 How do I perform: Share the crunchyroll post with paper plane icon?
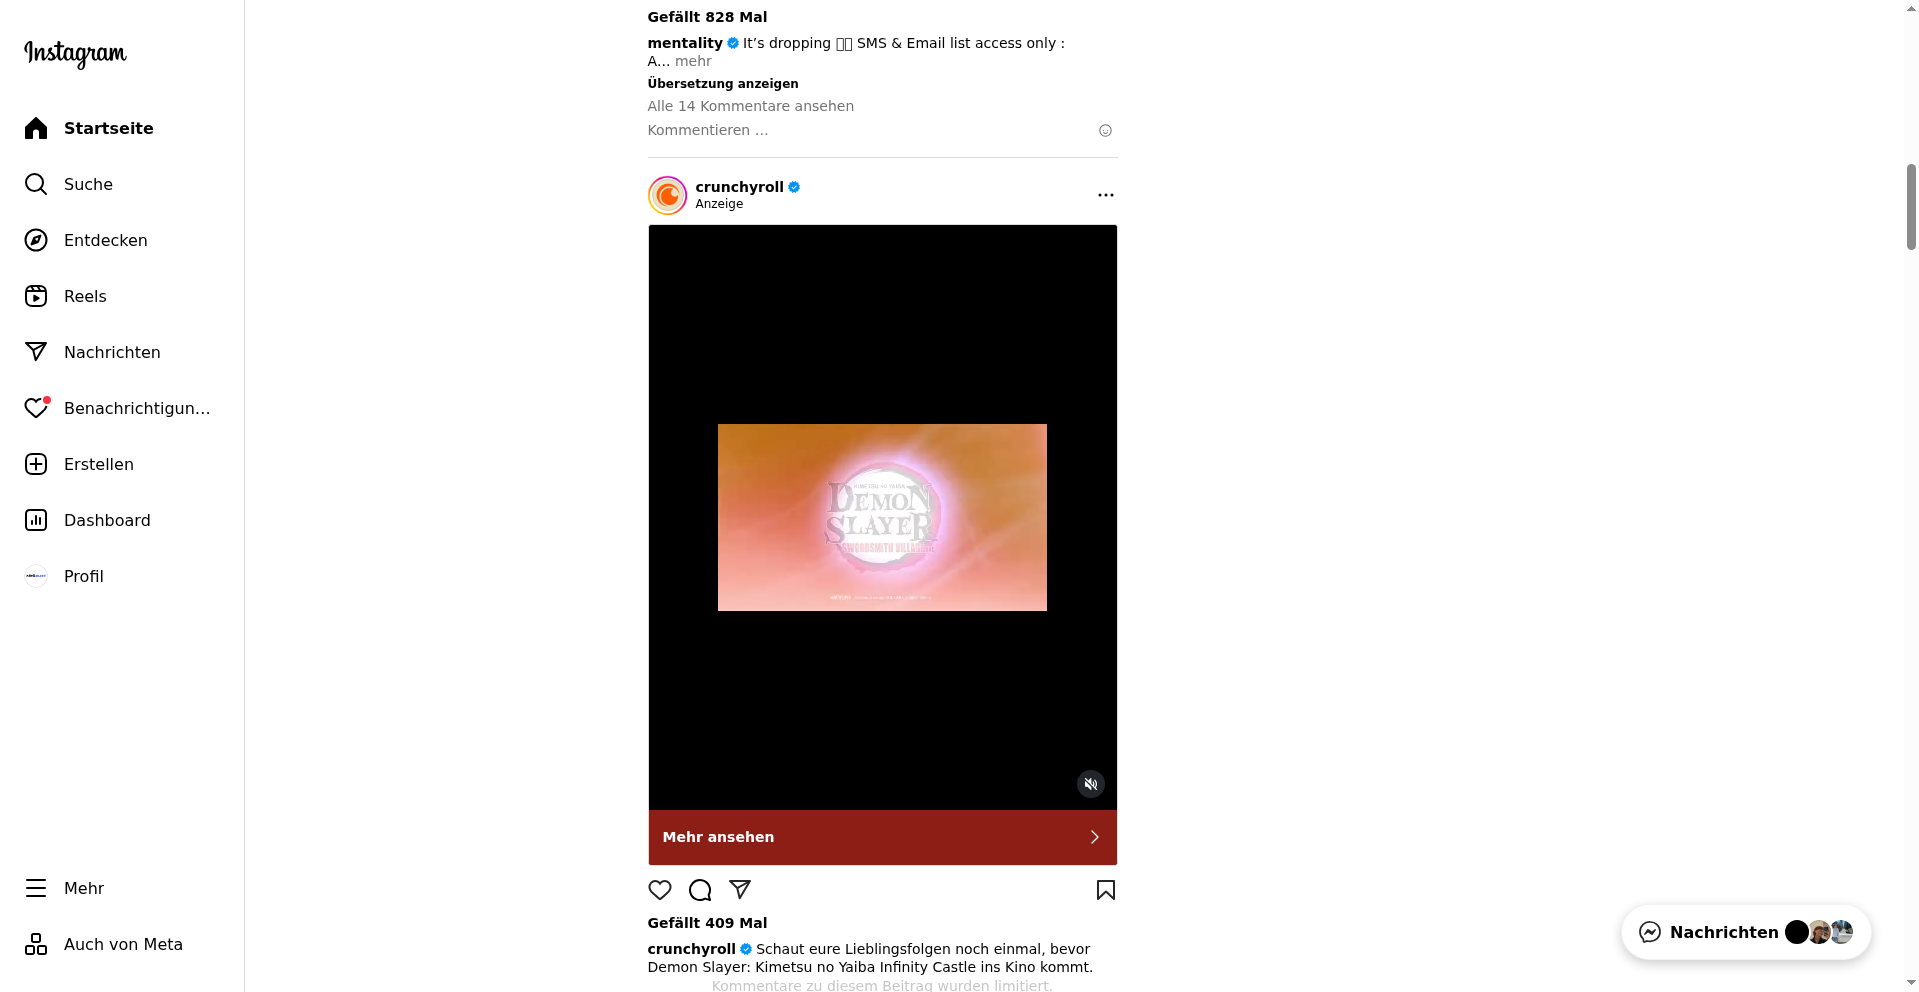coord(740,890)
